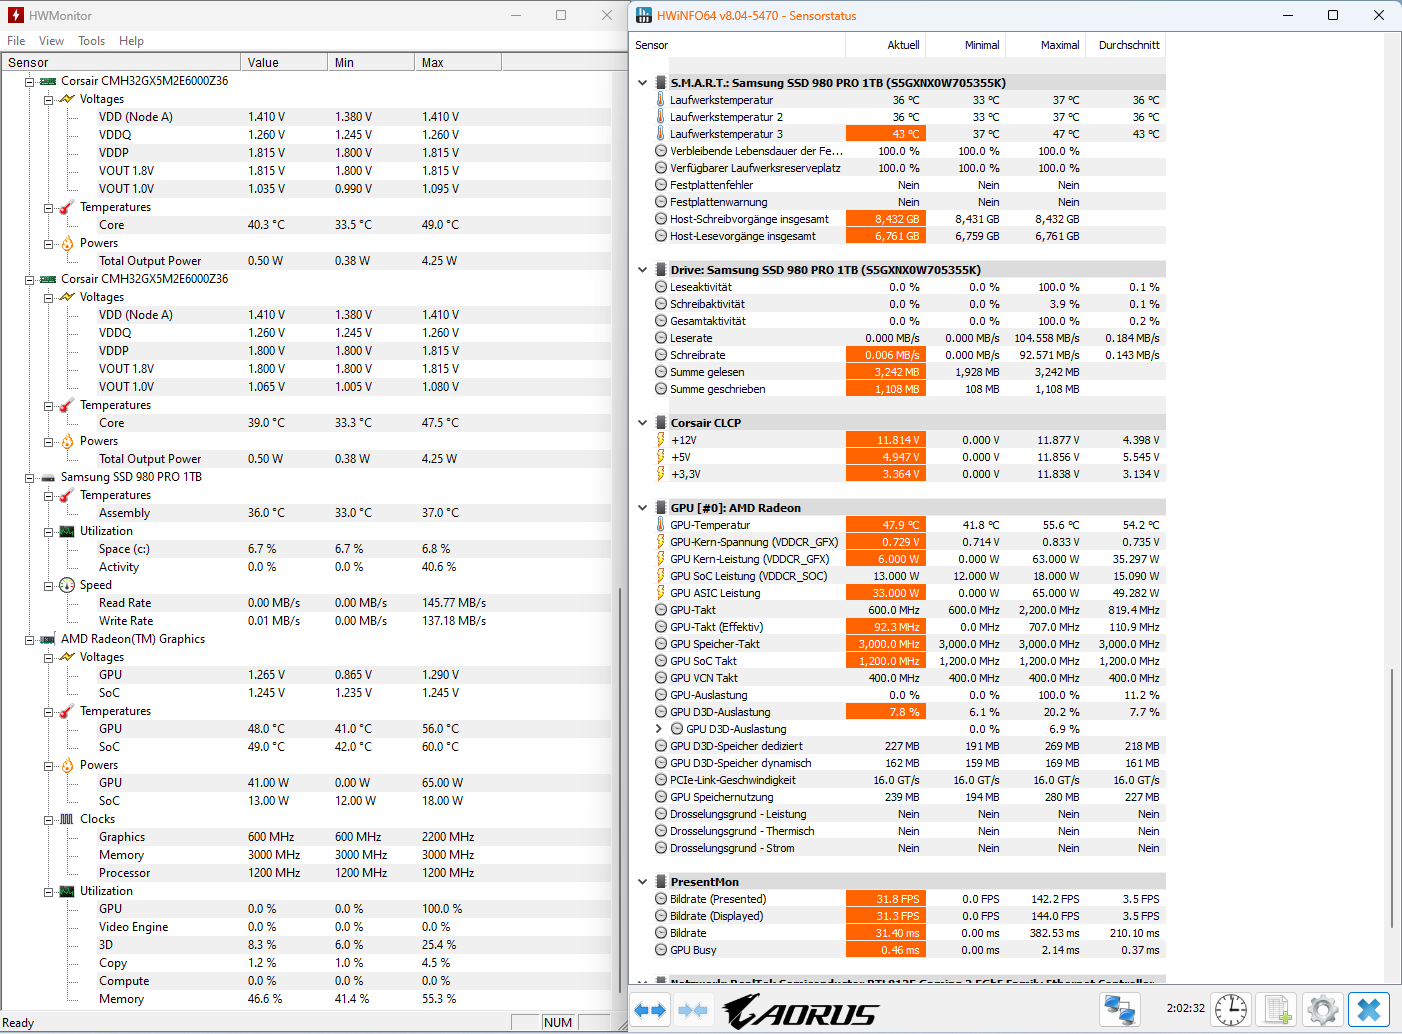Screen dimensions: 1402x1034
Task: Click the circle icon beside Bildrate (Presented)
Action: tap(660, 899)
